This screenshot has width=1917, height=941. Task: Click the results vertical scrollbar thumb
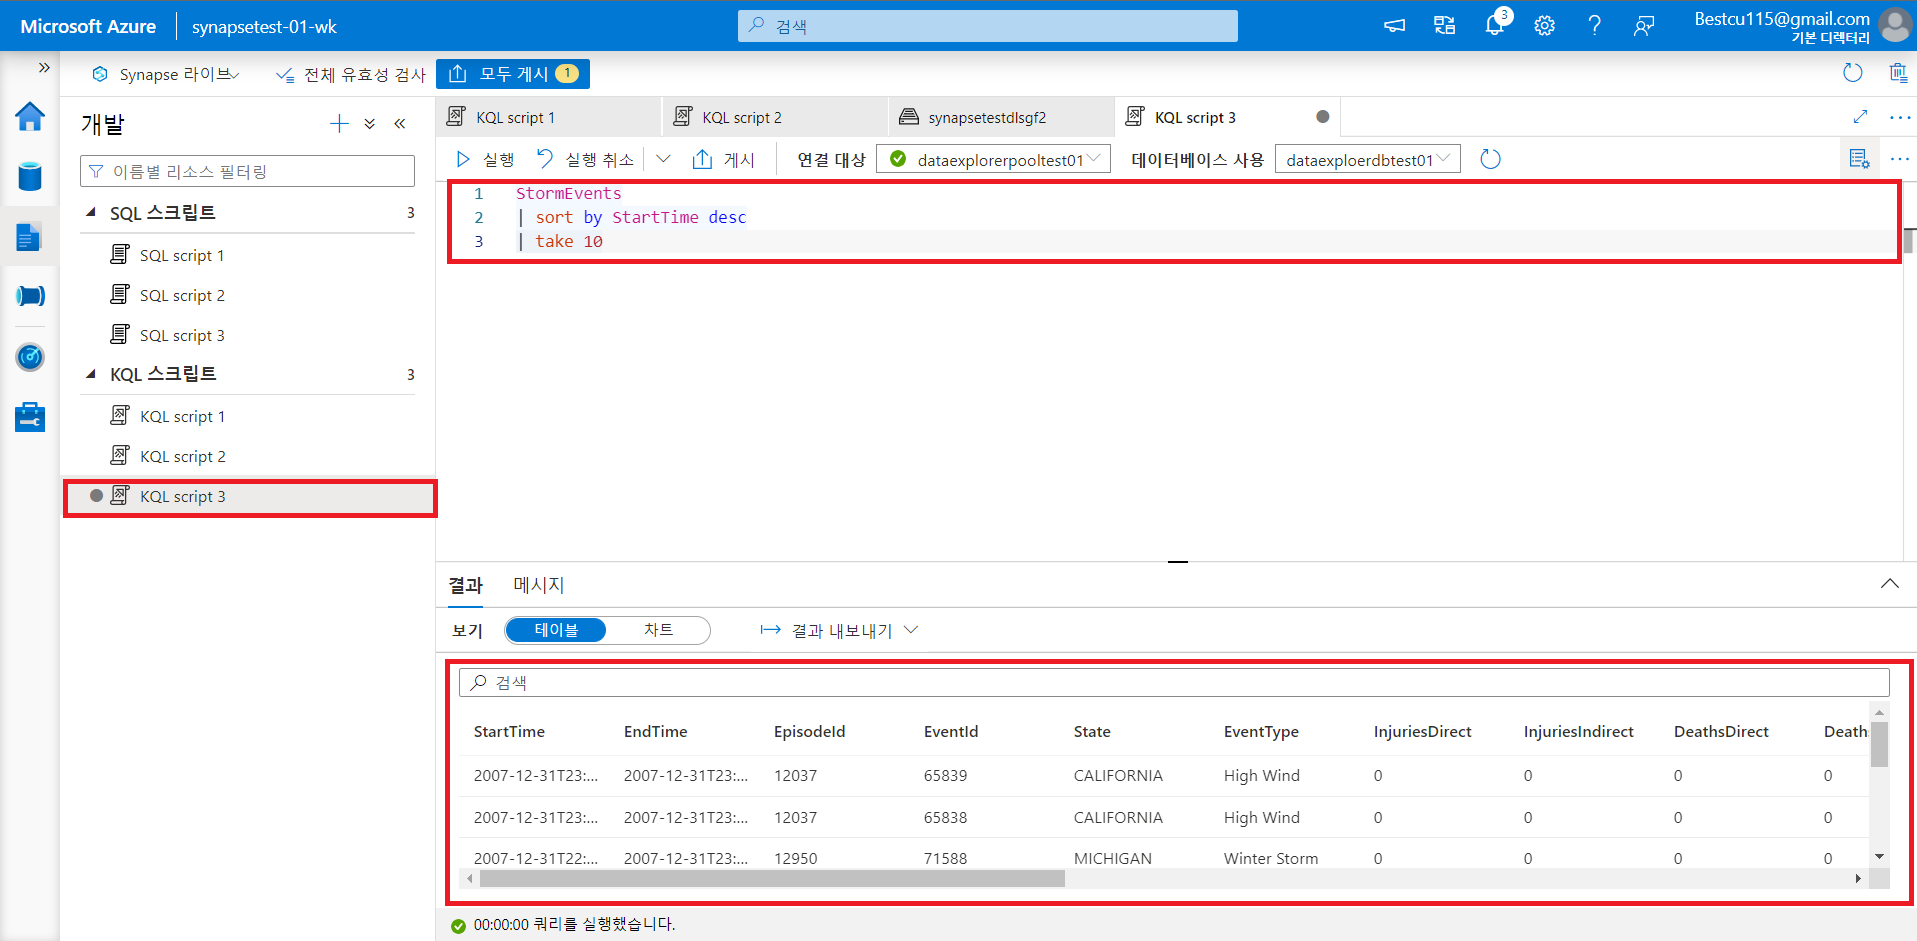[x=1879, y=743]
